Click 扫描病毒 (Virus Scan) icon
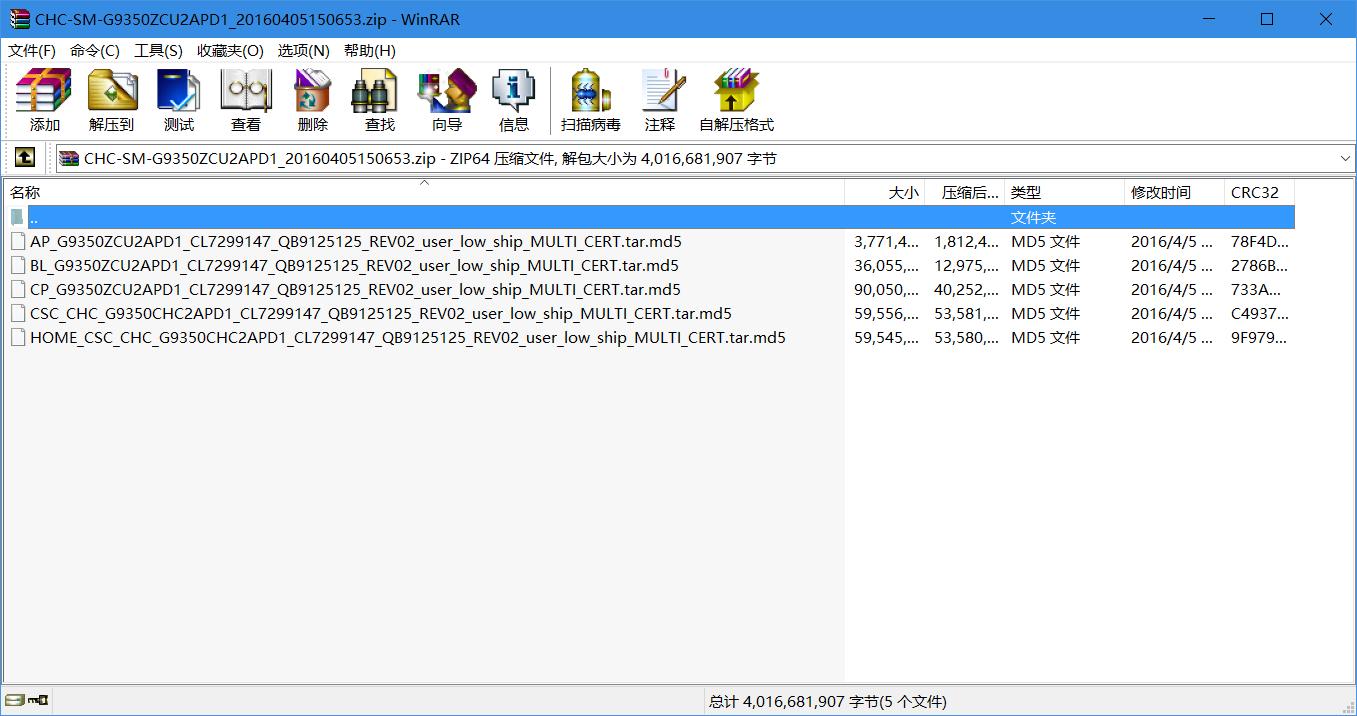The height and width of the screenshot is (716, 1357). pyautogui.click(x=590, y=100)
